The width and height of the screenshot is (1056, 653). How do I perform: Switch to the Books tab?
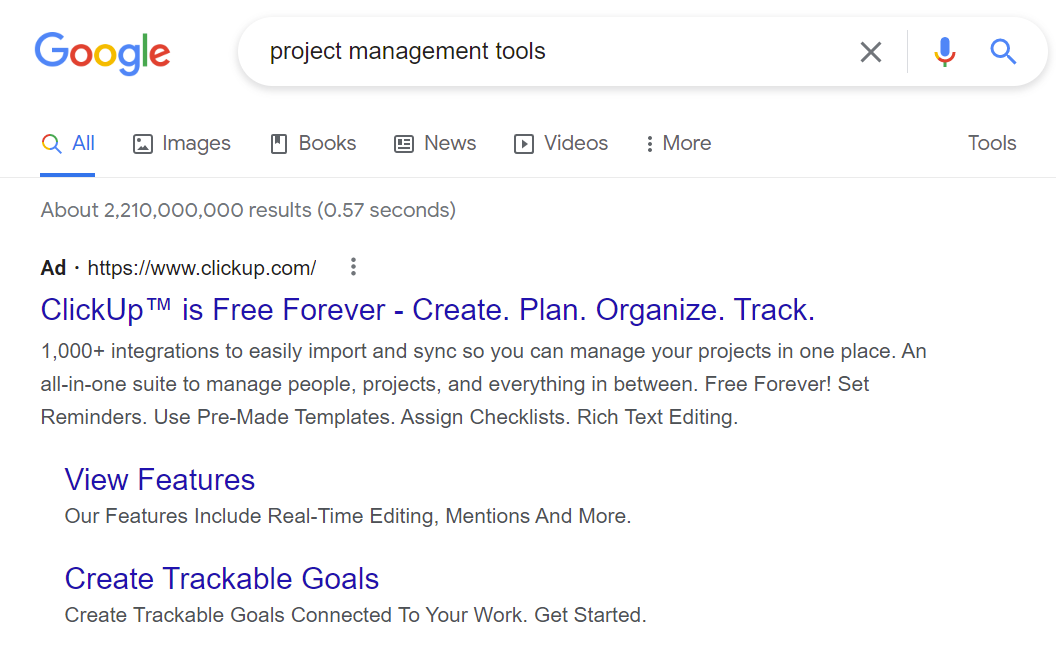[313, 143]
